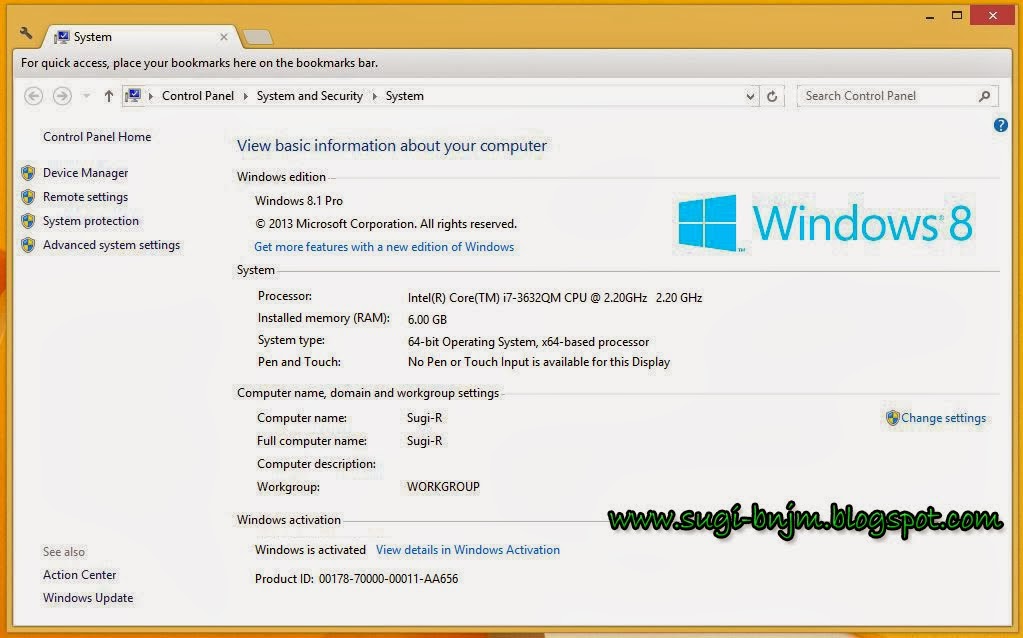Open Control Panel Home
1023x638 pixels.
click(x=97, y=136)
